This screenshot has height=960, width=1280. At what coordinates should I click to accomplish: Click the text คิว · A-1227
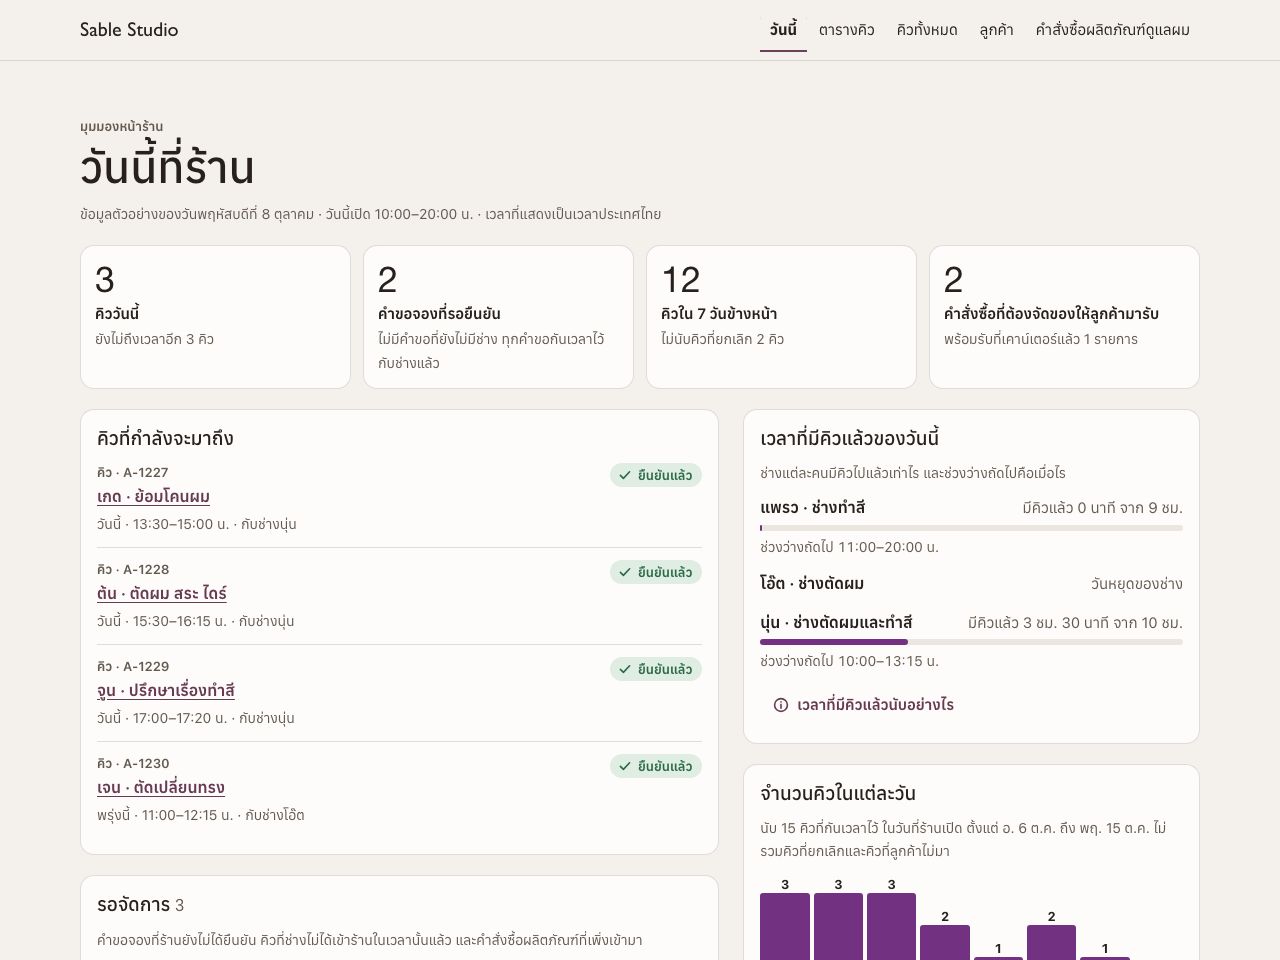click(133, 473)
